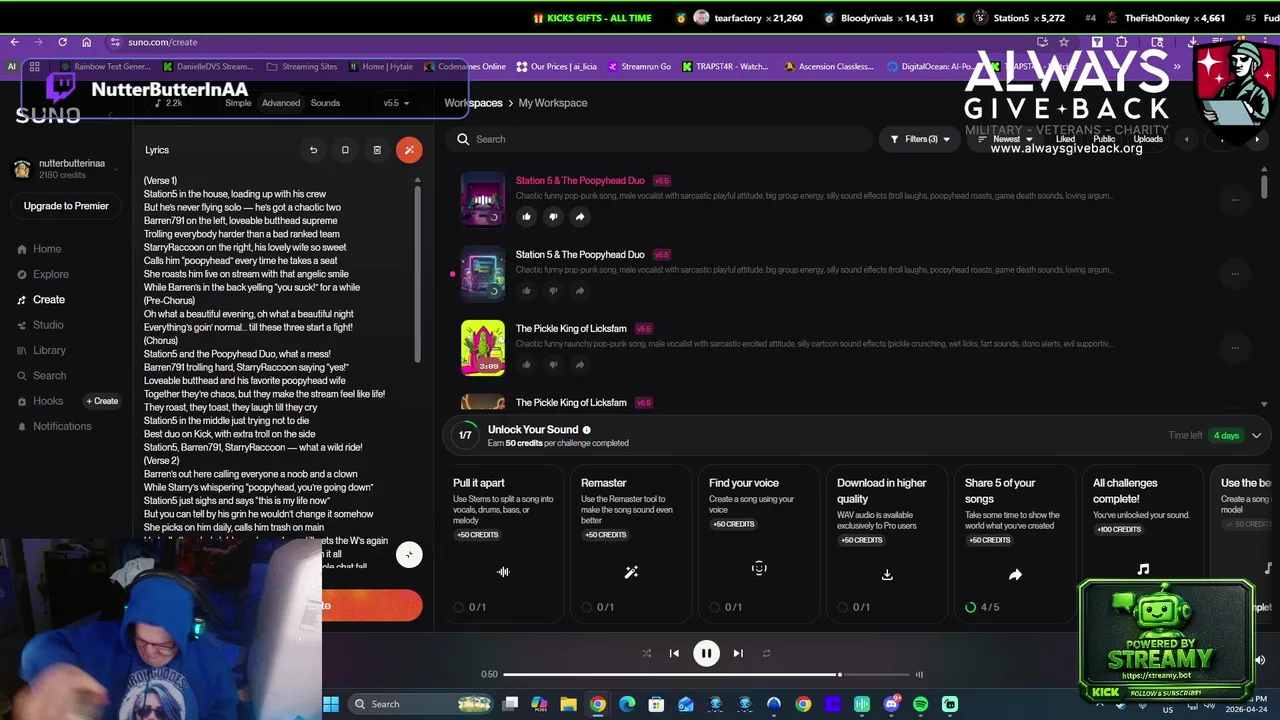
Task: Like the second Station 5 & The Poopyhead Duo song
Action: [527, 290]
